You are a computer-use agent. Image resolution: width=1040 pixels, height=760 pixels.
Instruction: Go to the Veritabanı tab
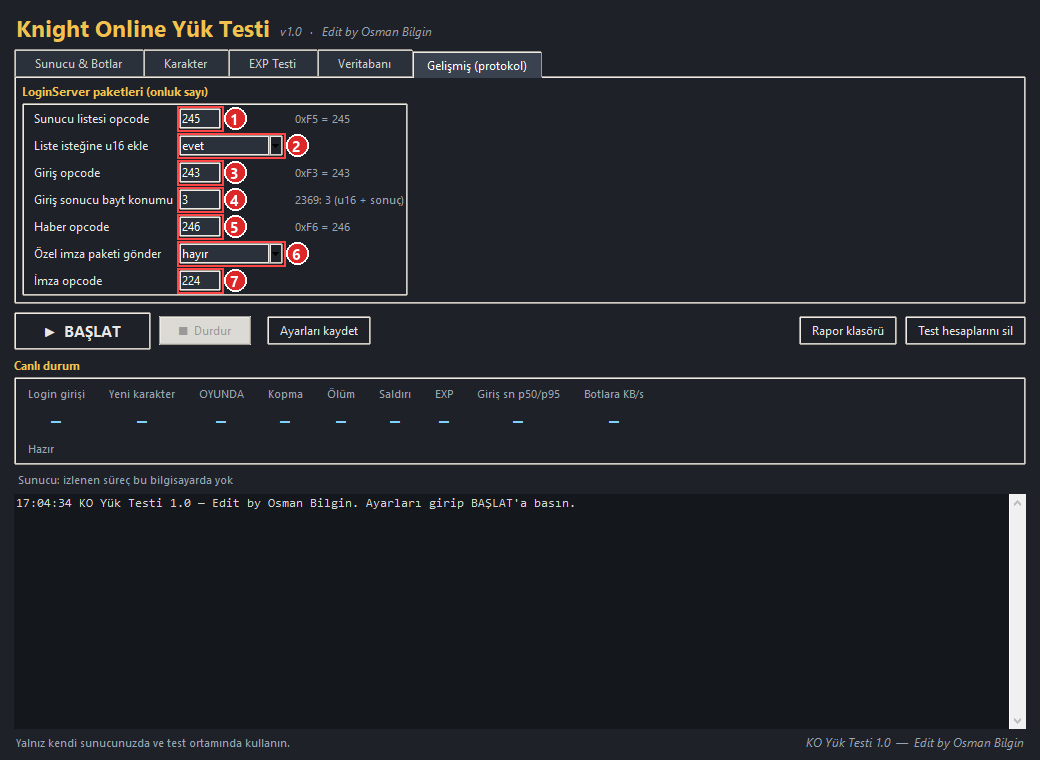(364, 64)
